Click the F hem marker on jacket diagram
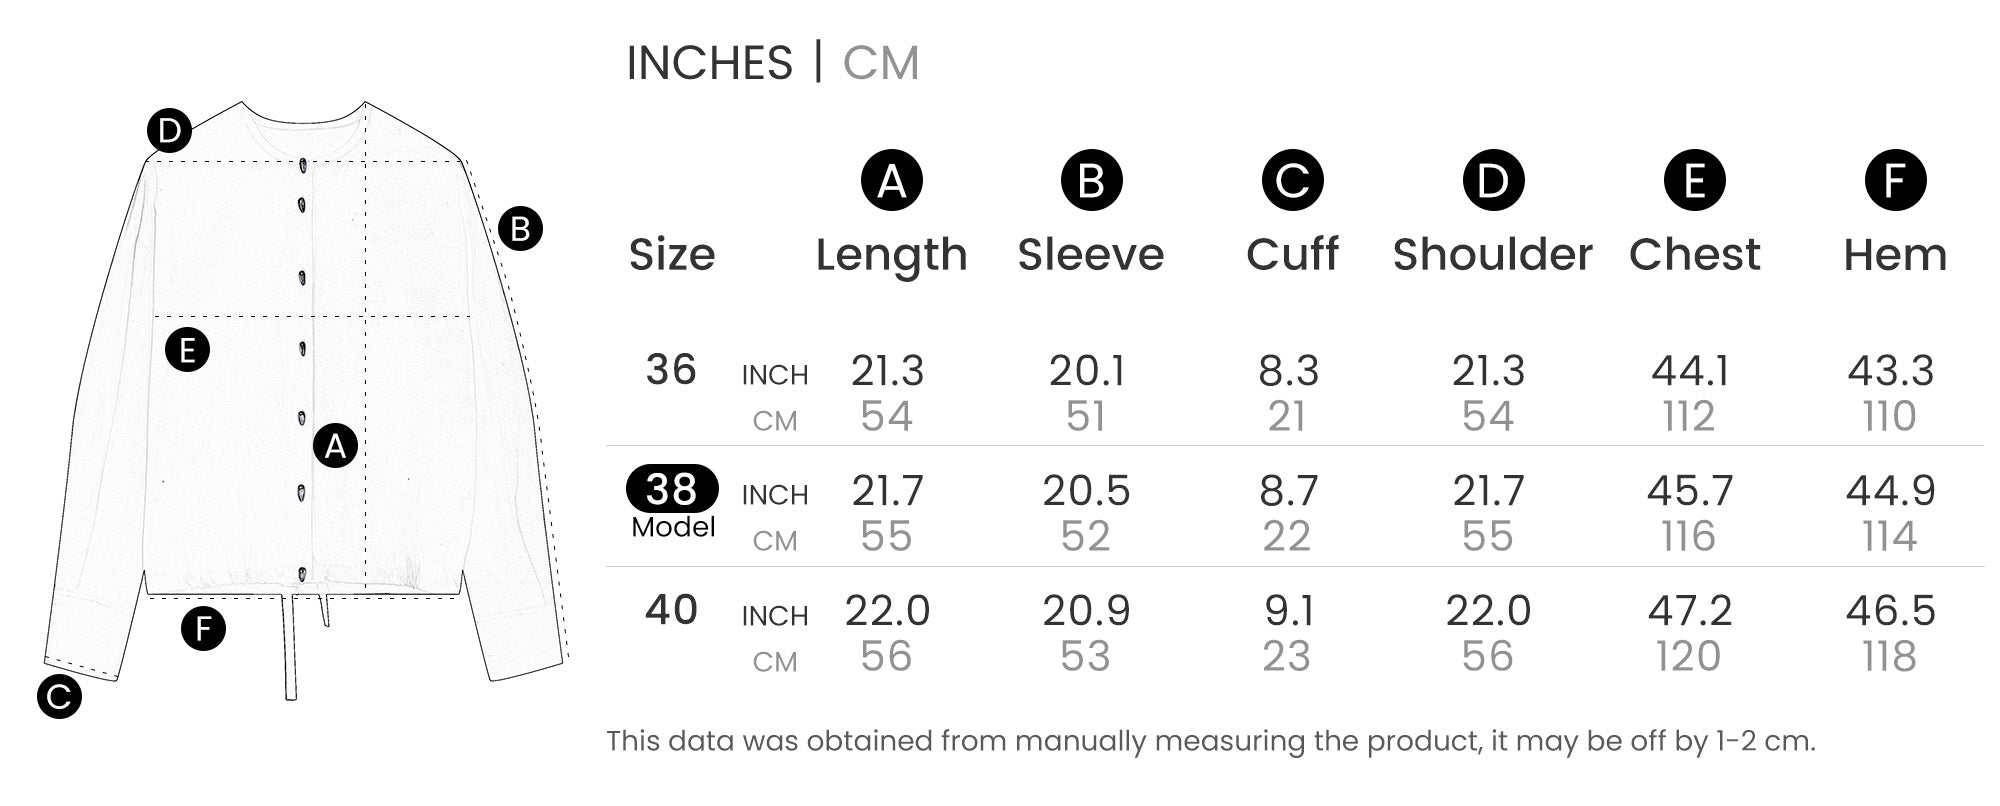Viewport: 2000px width, 806px height. pos(203,628)
